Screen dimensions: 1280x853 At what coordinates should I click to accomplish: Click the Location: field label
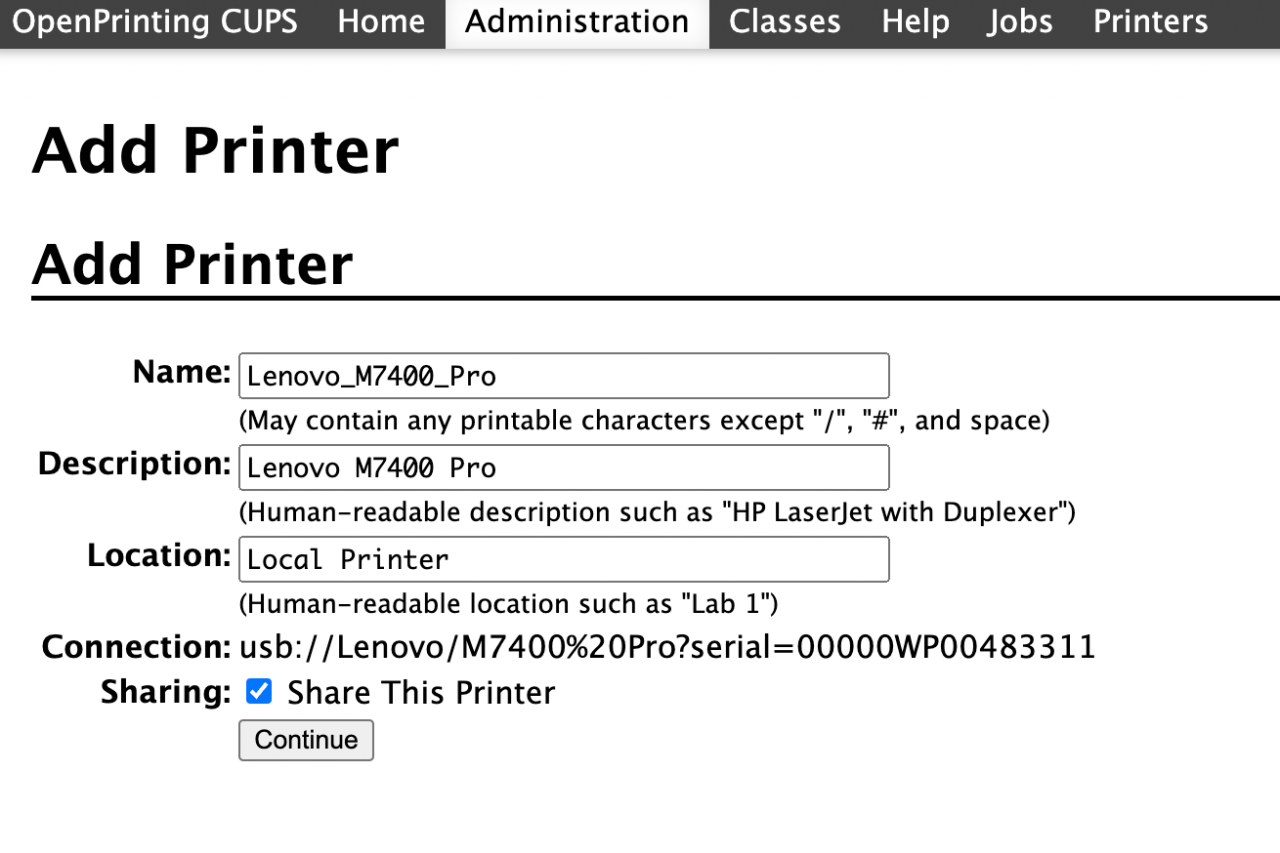[x=159, y=556]
